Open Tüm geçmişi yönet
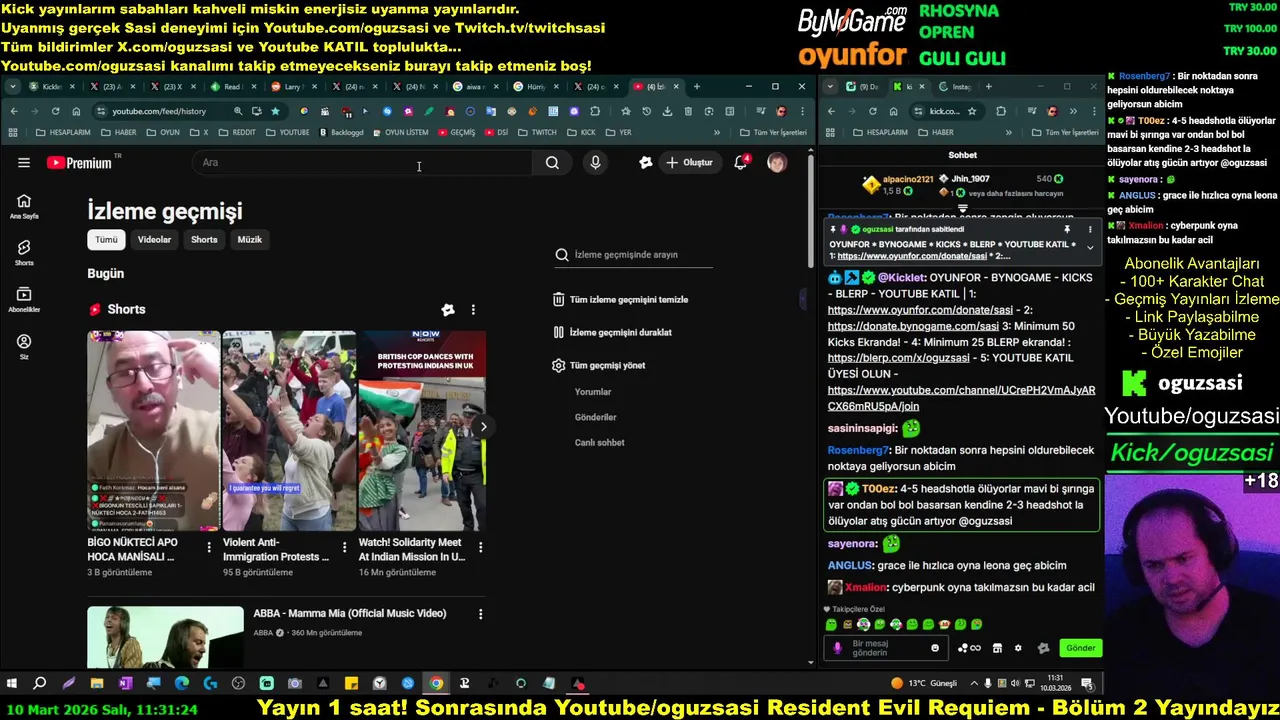 pyautogui.click(x=598, y=365)
